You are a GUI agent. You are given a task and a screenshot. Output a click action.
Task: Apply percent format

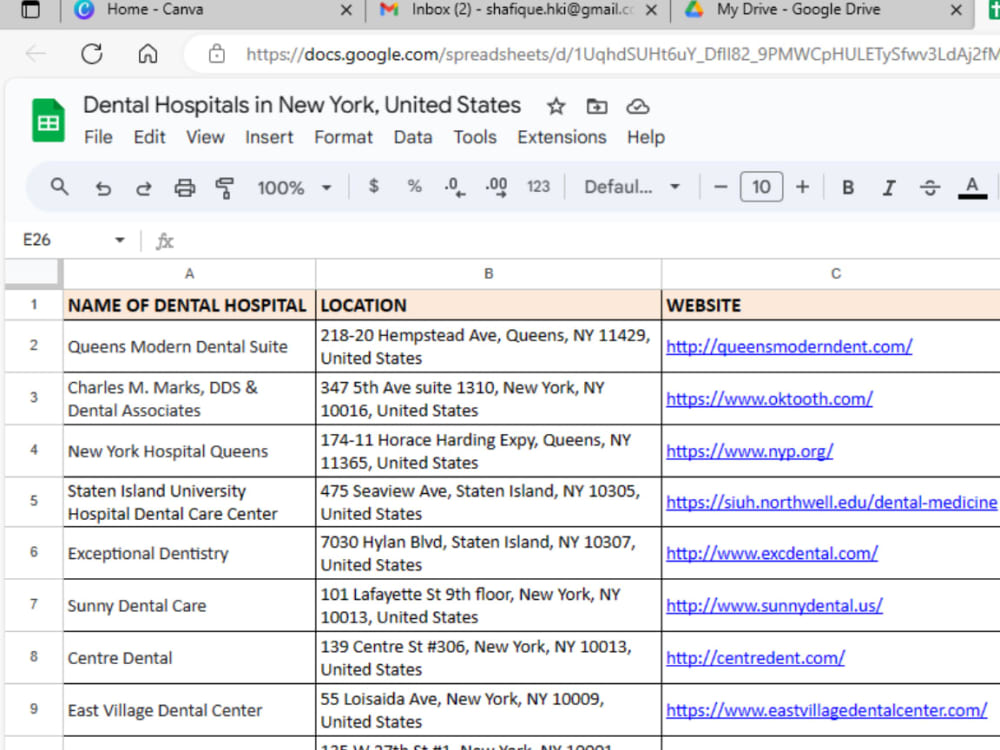click(414, 187)
